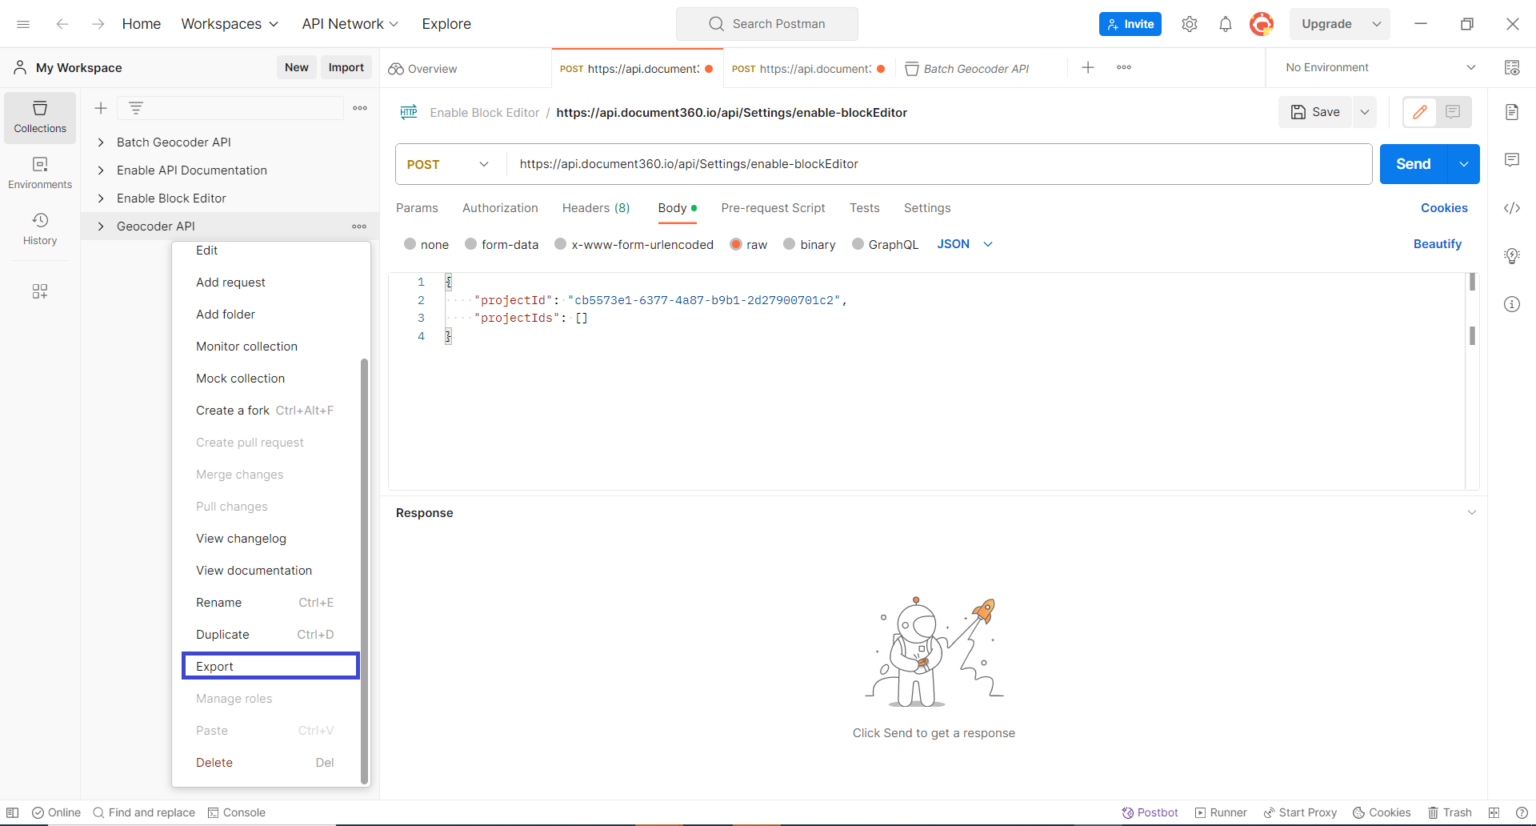This screenshot has width=1536, height=826.
Task: Open the History sidebar panel
Action: click(40, 230)
